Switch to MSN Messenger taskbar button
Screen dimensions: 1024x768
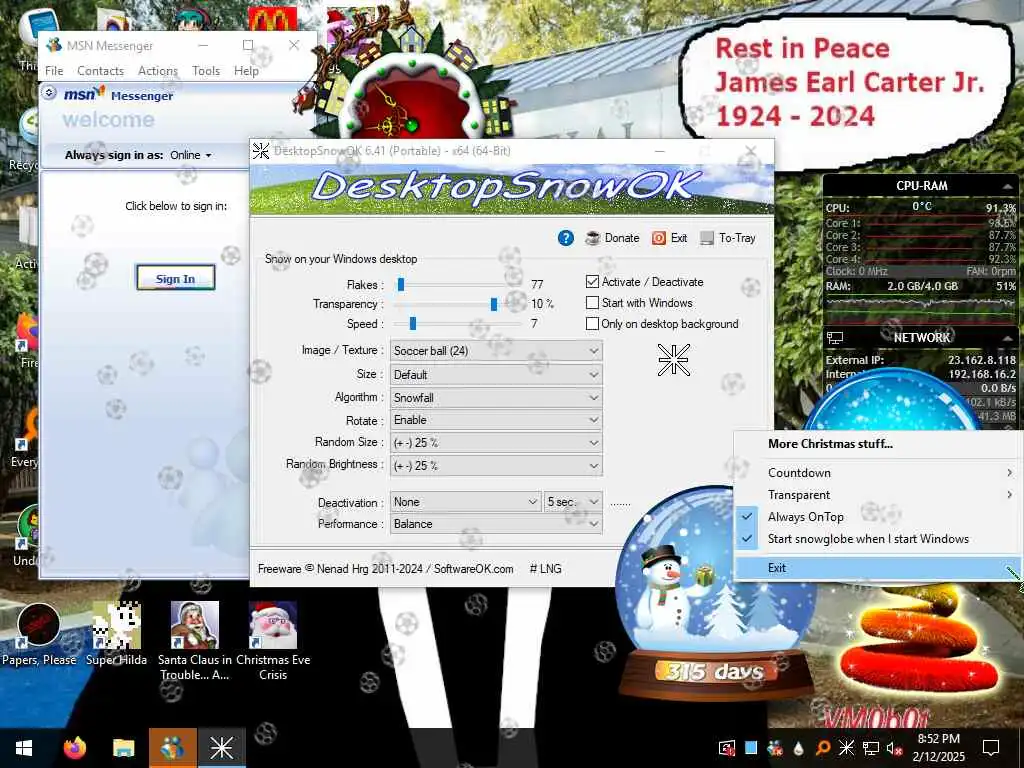pyautogui.click(x=172, y=748)
